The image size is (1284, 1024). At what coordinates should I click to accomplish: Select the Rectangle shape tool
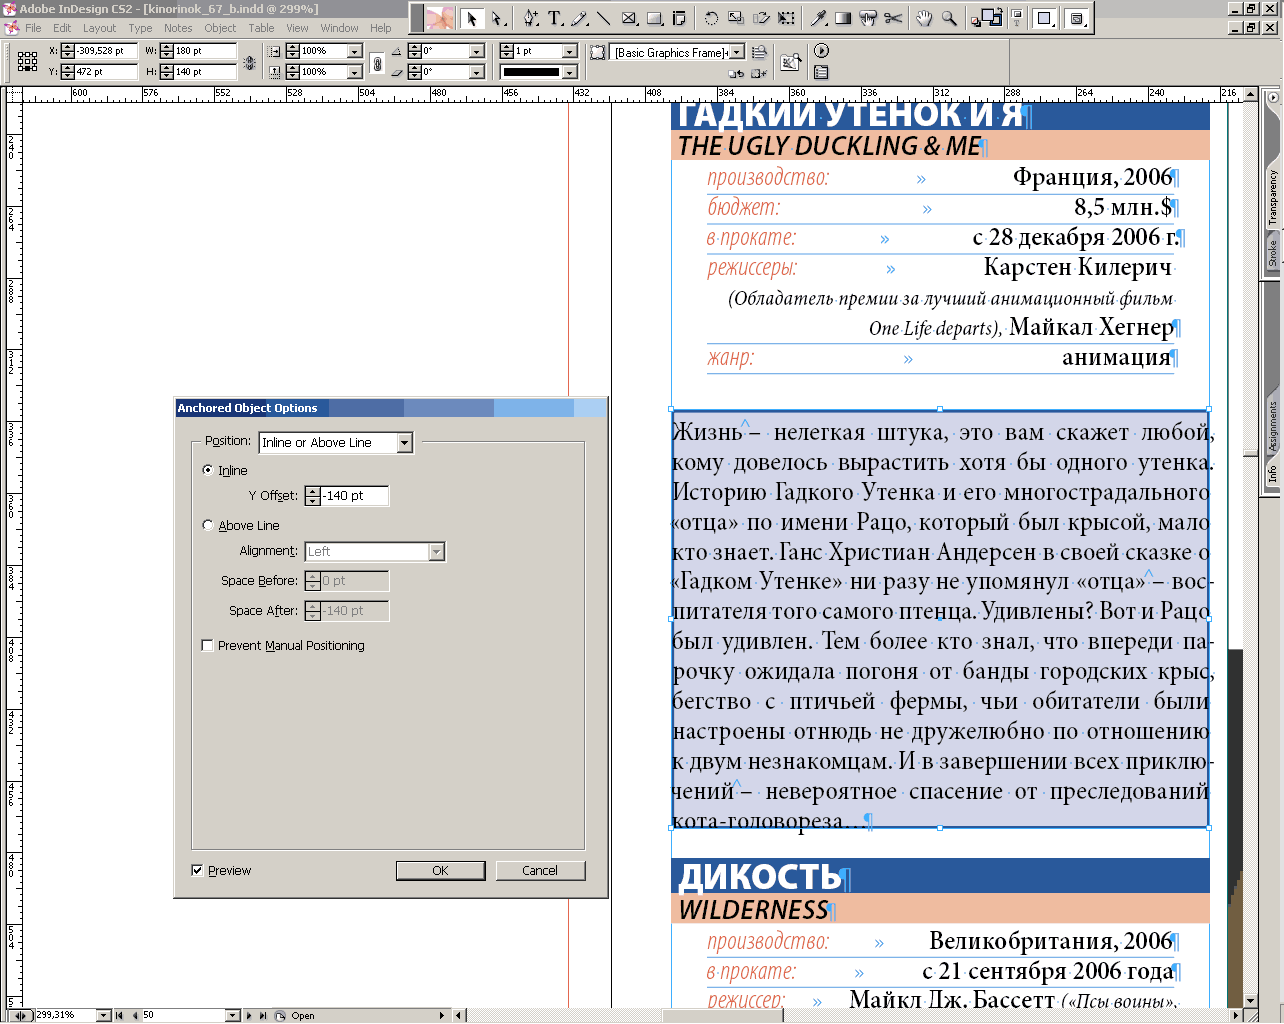tap(655, 18)
